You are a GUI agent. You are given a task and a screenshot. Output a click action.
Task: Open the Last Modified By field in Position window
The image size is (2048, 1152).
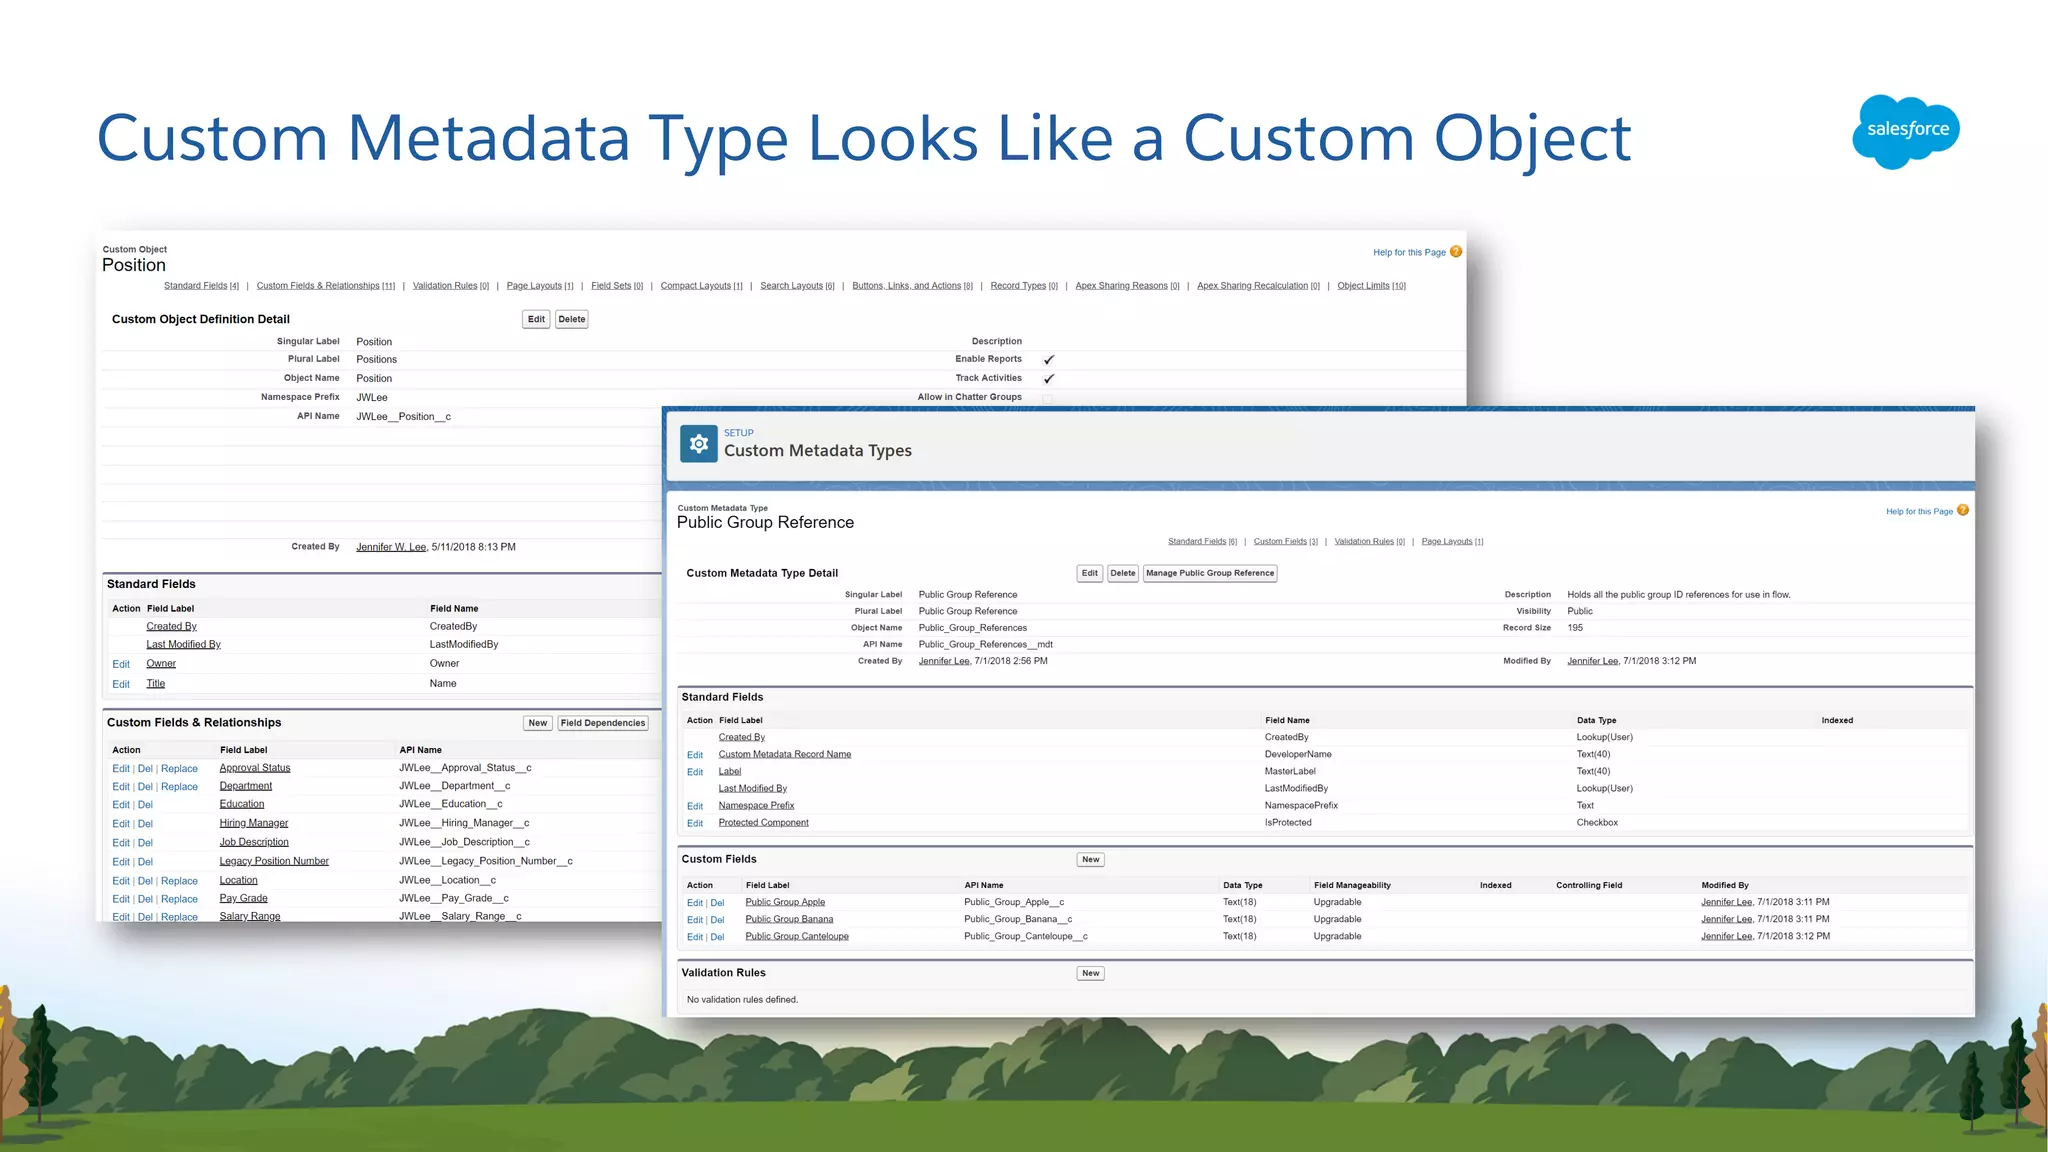[183, 645]
